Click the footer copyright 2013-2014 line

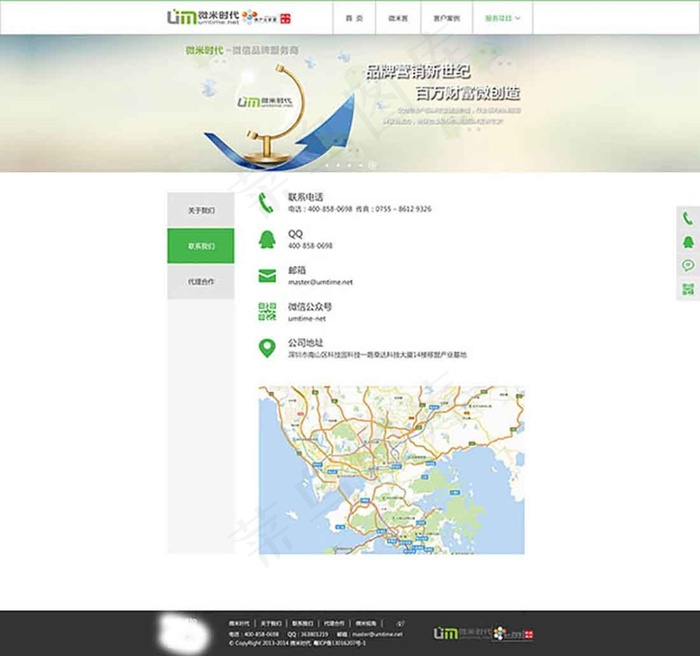coord(297,643)
